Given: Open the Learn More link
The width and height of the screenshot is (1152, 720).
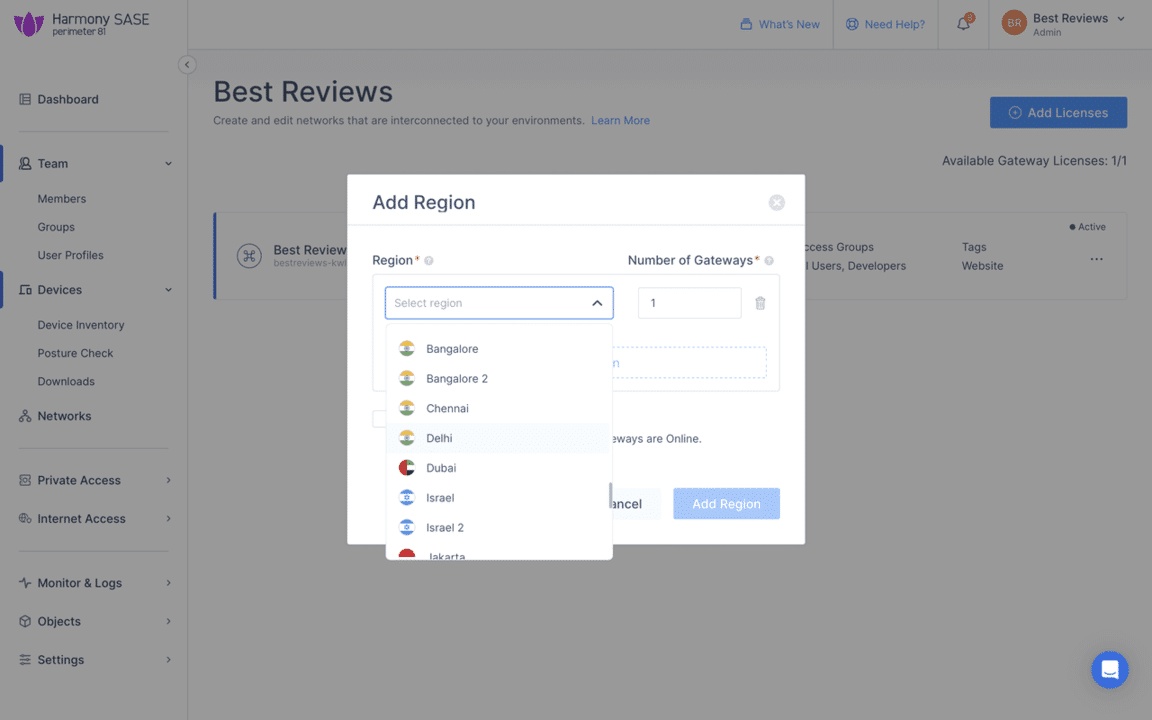Looking at the screenshot, I should pyautogui.click(x=620, y=121).
